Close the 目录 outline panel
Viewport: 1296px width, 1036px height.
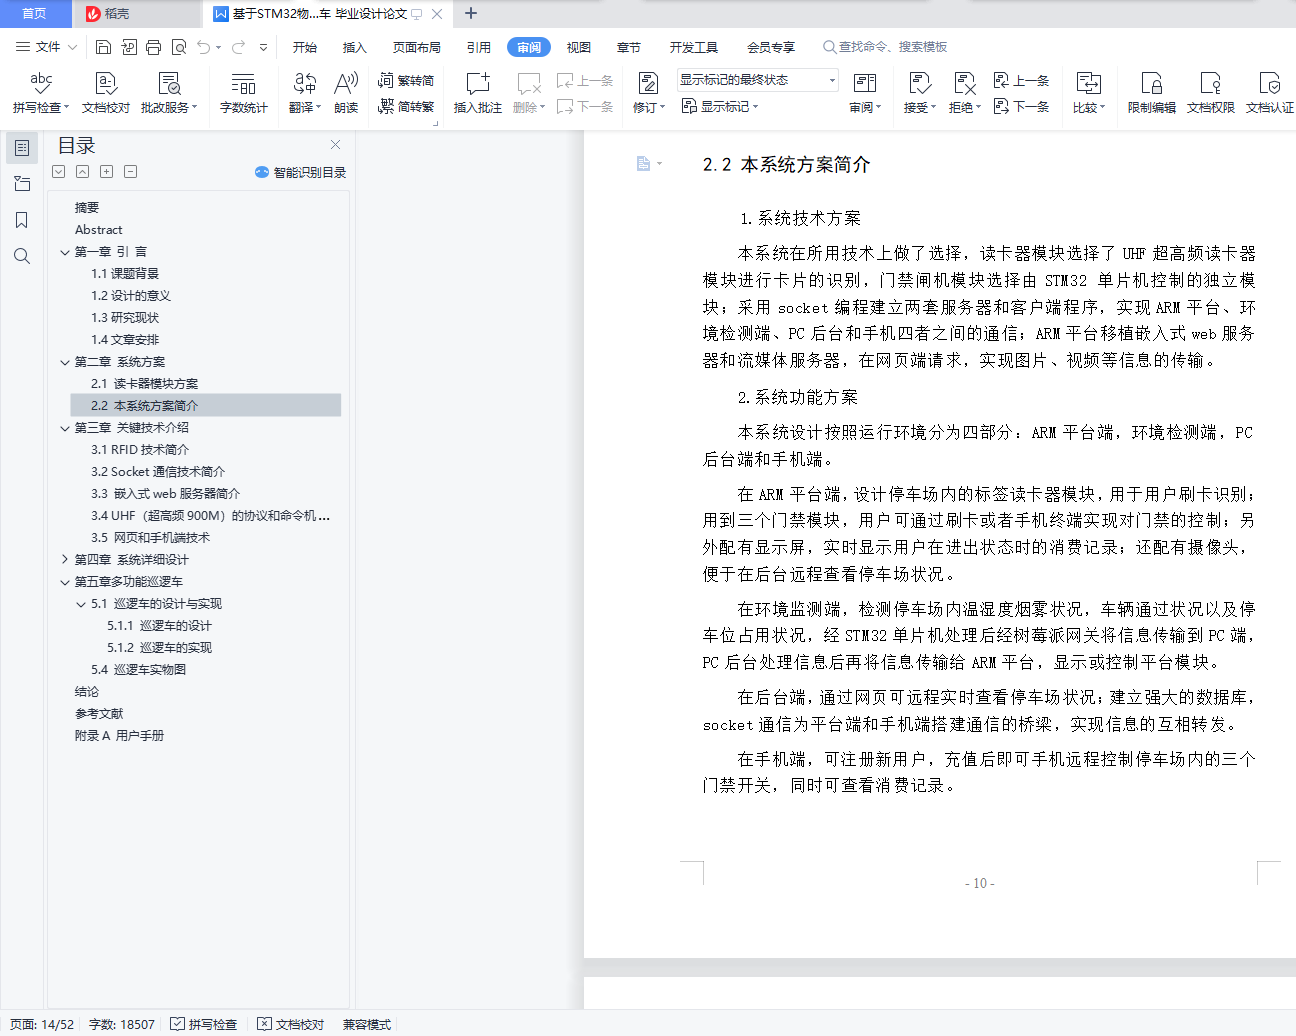click(x=336, y=145)
